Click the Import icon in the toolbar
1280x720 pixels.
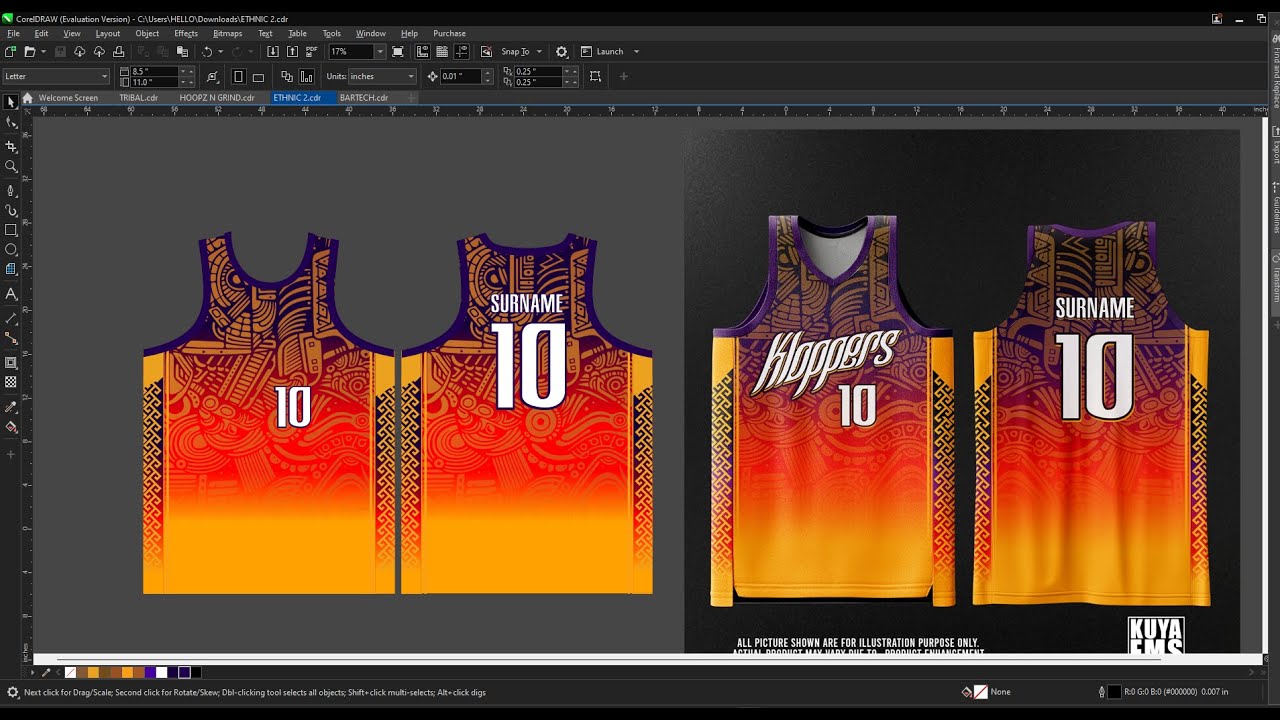click(273, 51)
